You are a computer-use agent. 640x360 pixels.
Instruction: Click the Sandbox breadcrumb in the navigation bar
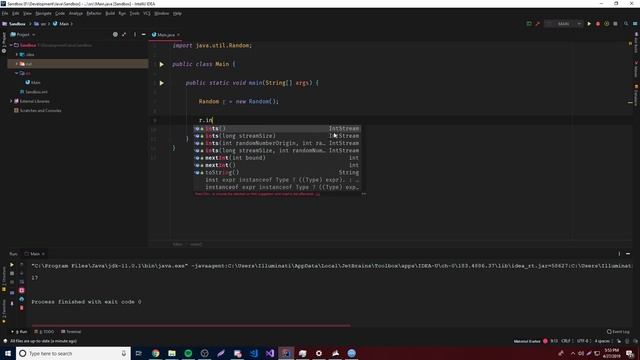tap(13, 24)
